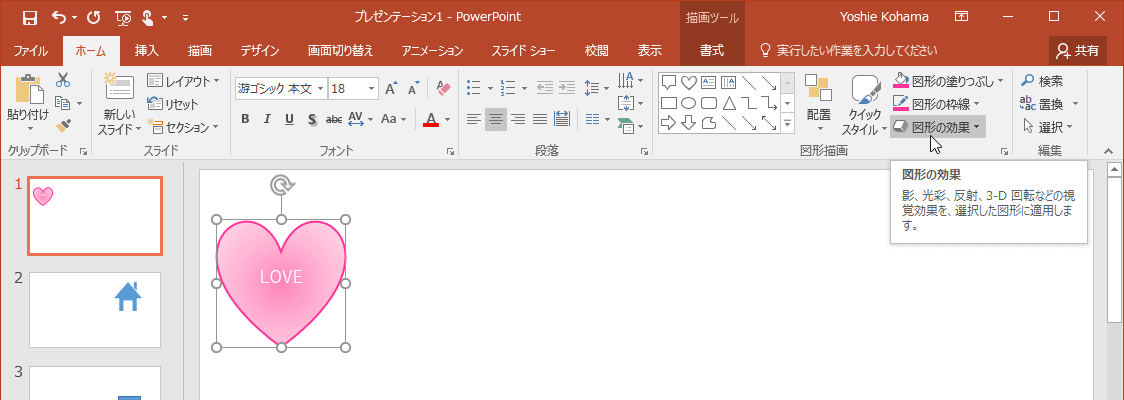Viewport: 1124px width, 400px height.
Task: Switch to the 画面切り替え transitions tab
Action: 340,51
